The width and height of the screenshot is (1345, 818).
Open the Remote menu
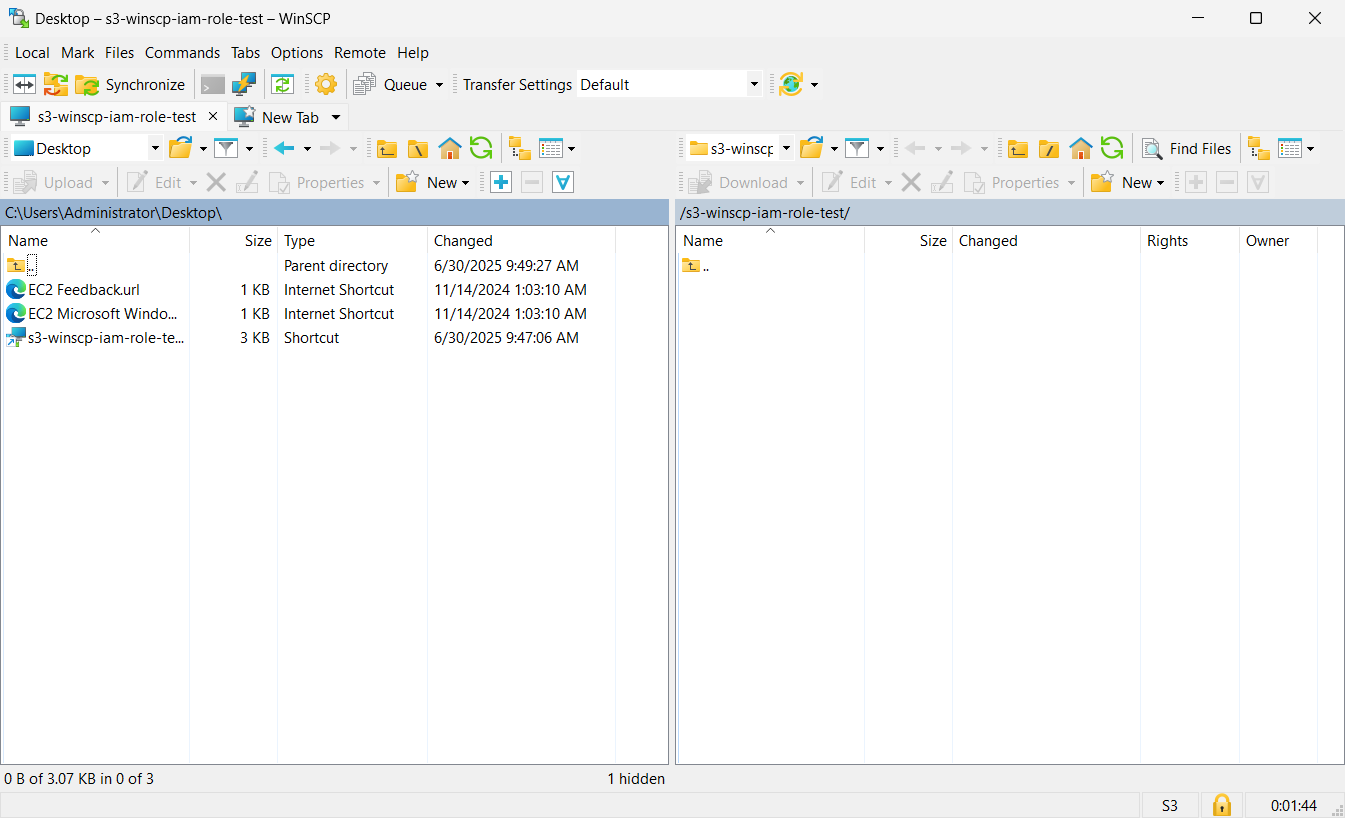(x=360, y=53)
